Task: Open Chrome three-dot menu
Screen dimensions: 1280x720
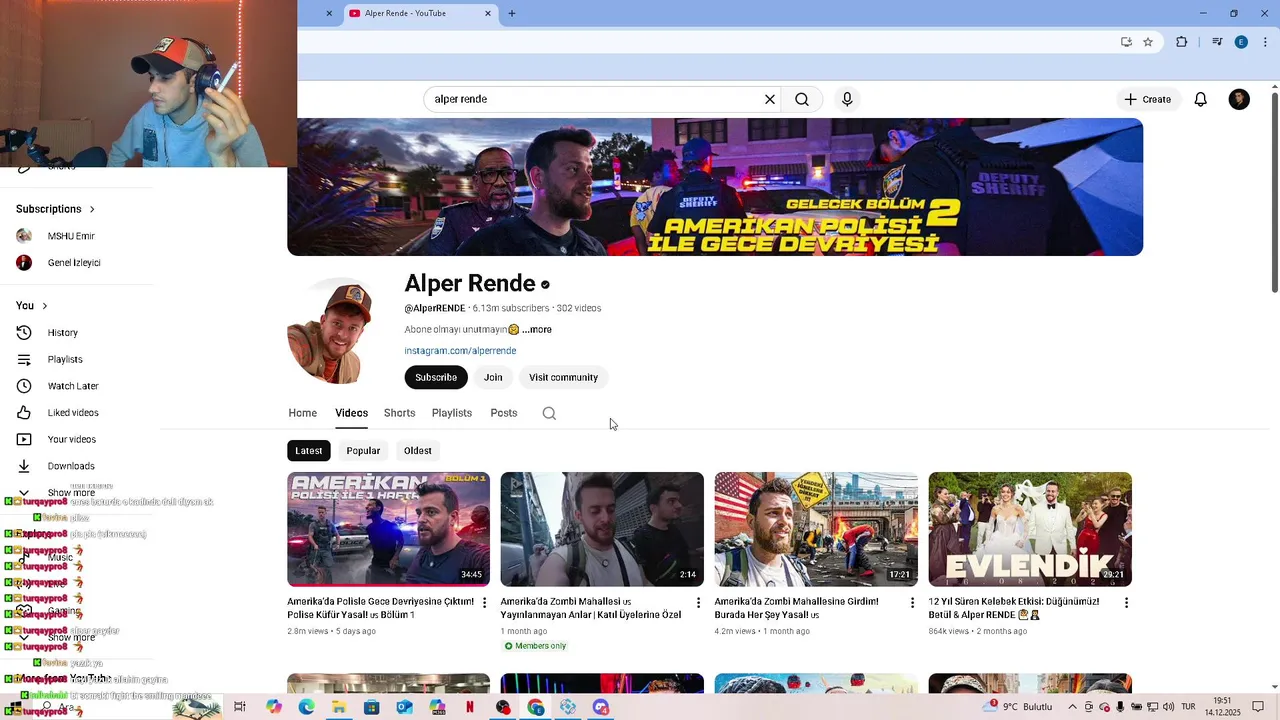Action: [1265, 42]
